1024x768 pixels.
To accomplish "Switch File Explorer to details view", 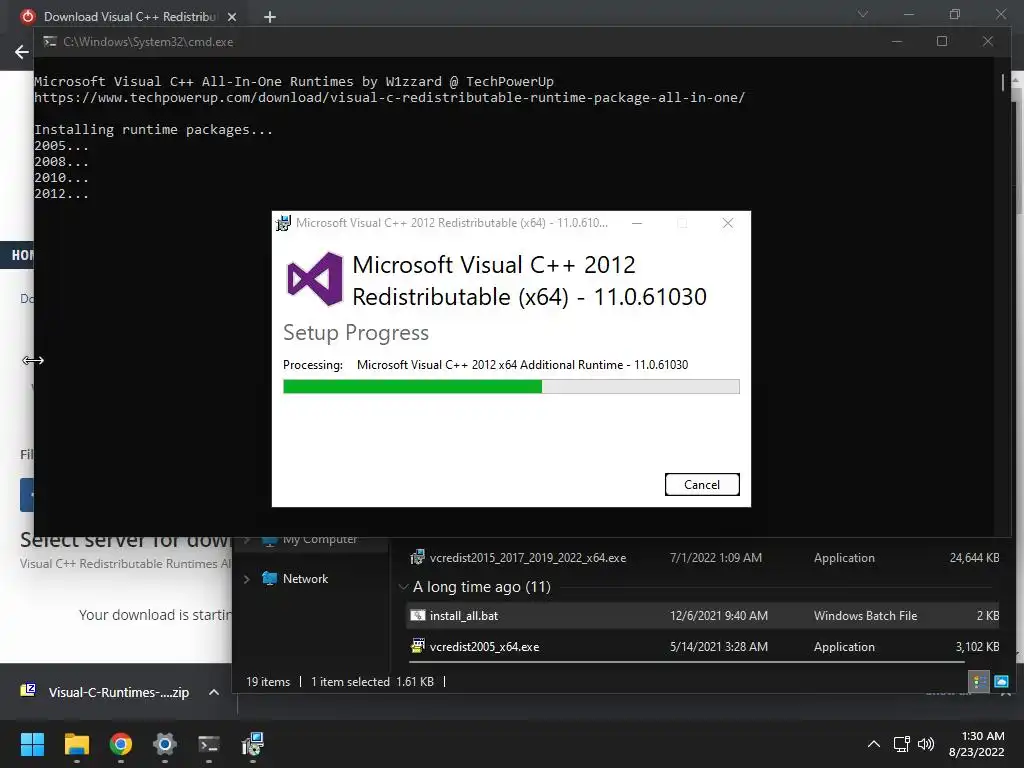I will coord(979,682).
